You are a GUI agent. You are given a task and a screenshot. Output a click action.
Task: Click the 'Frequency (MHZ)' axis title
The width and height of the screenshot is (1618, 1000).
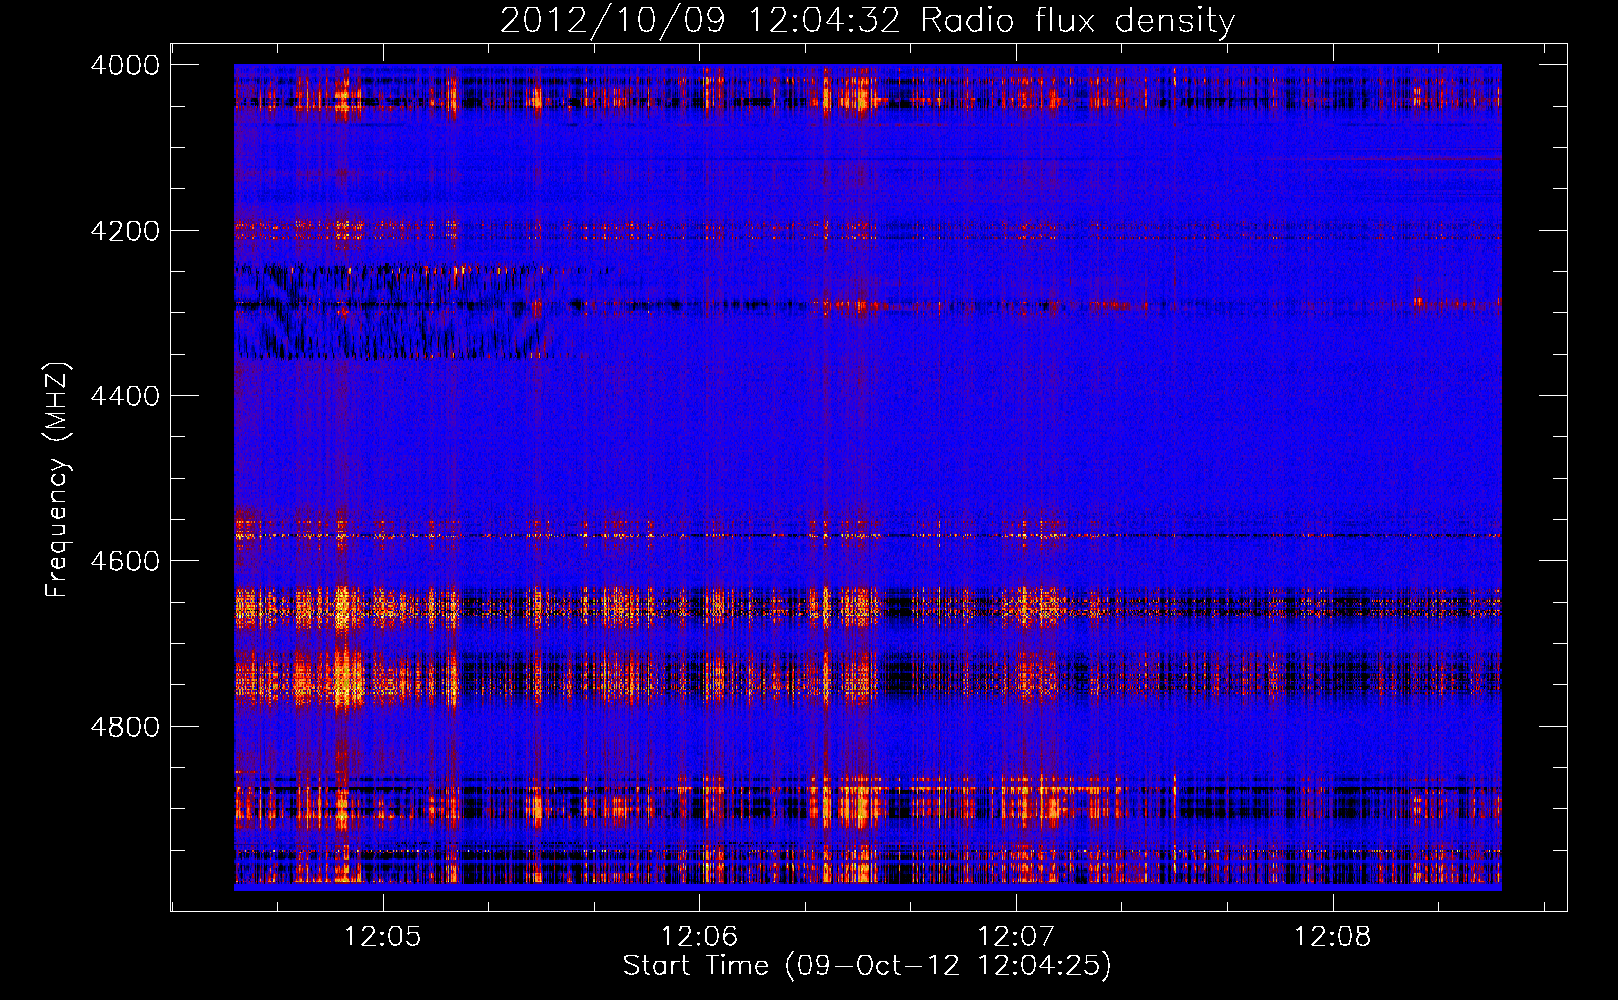(58, 479)
